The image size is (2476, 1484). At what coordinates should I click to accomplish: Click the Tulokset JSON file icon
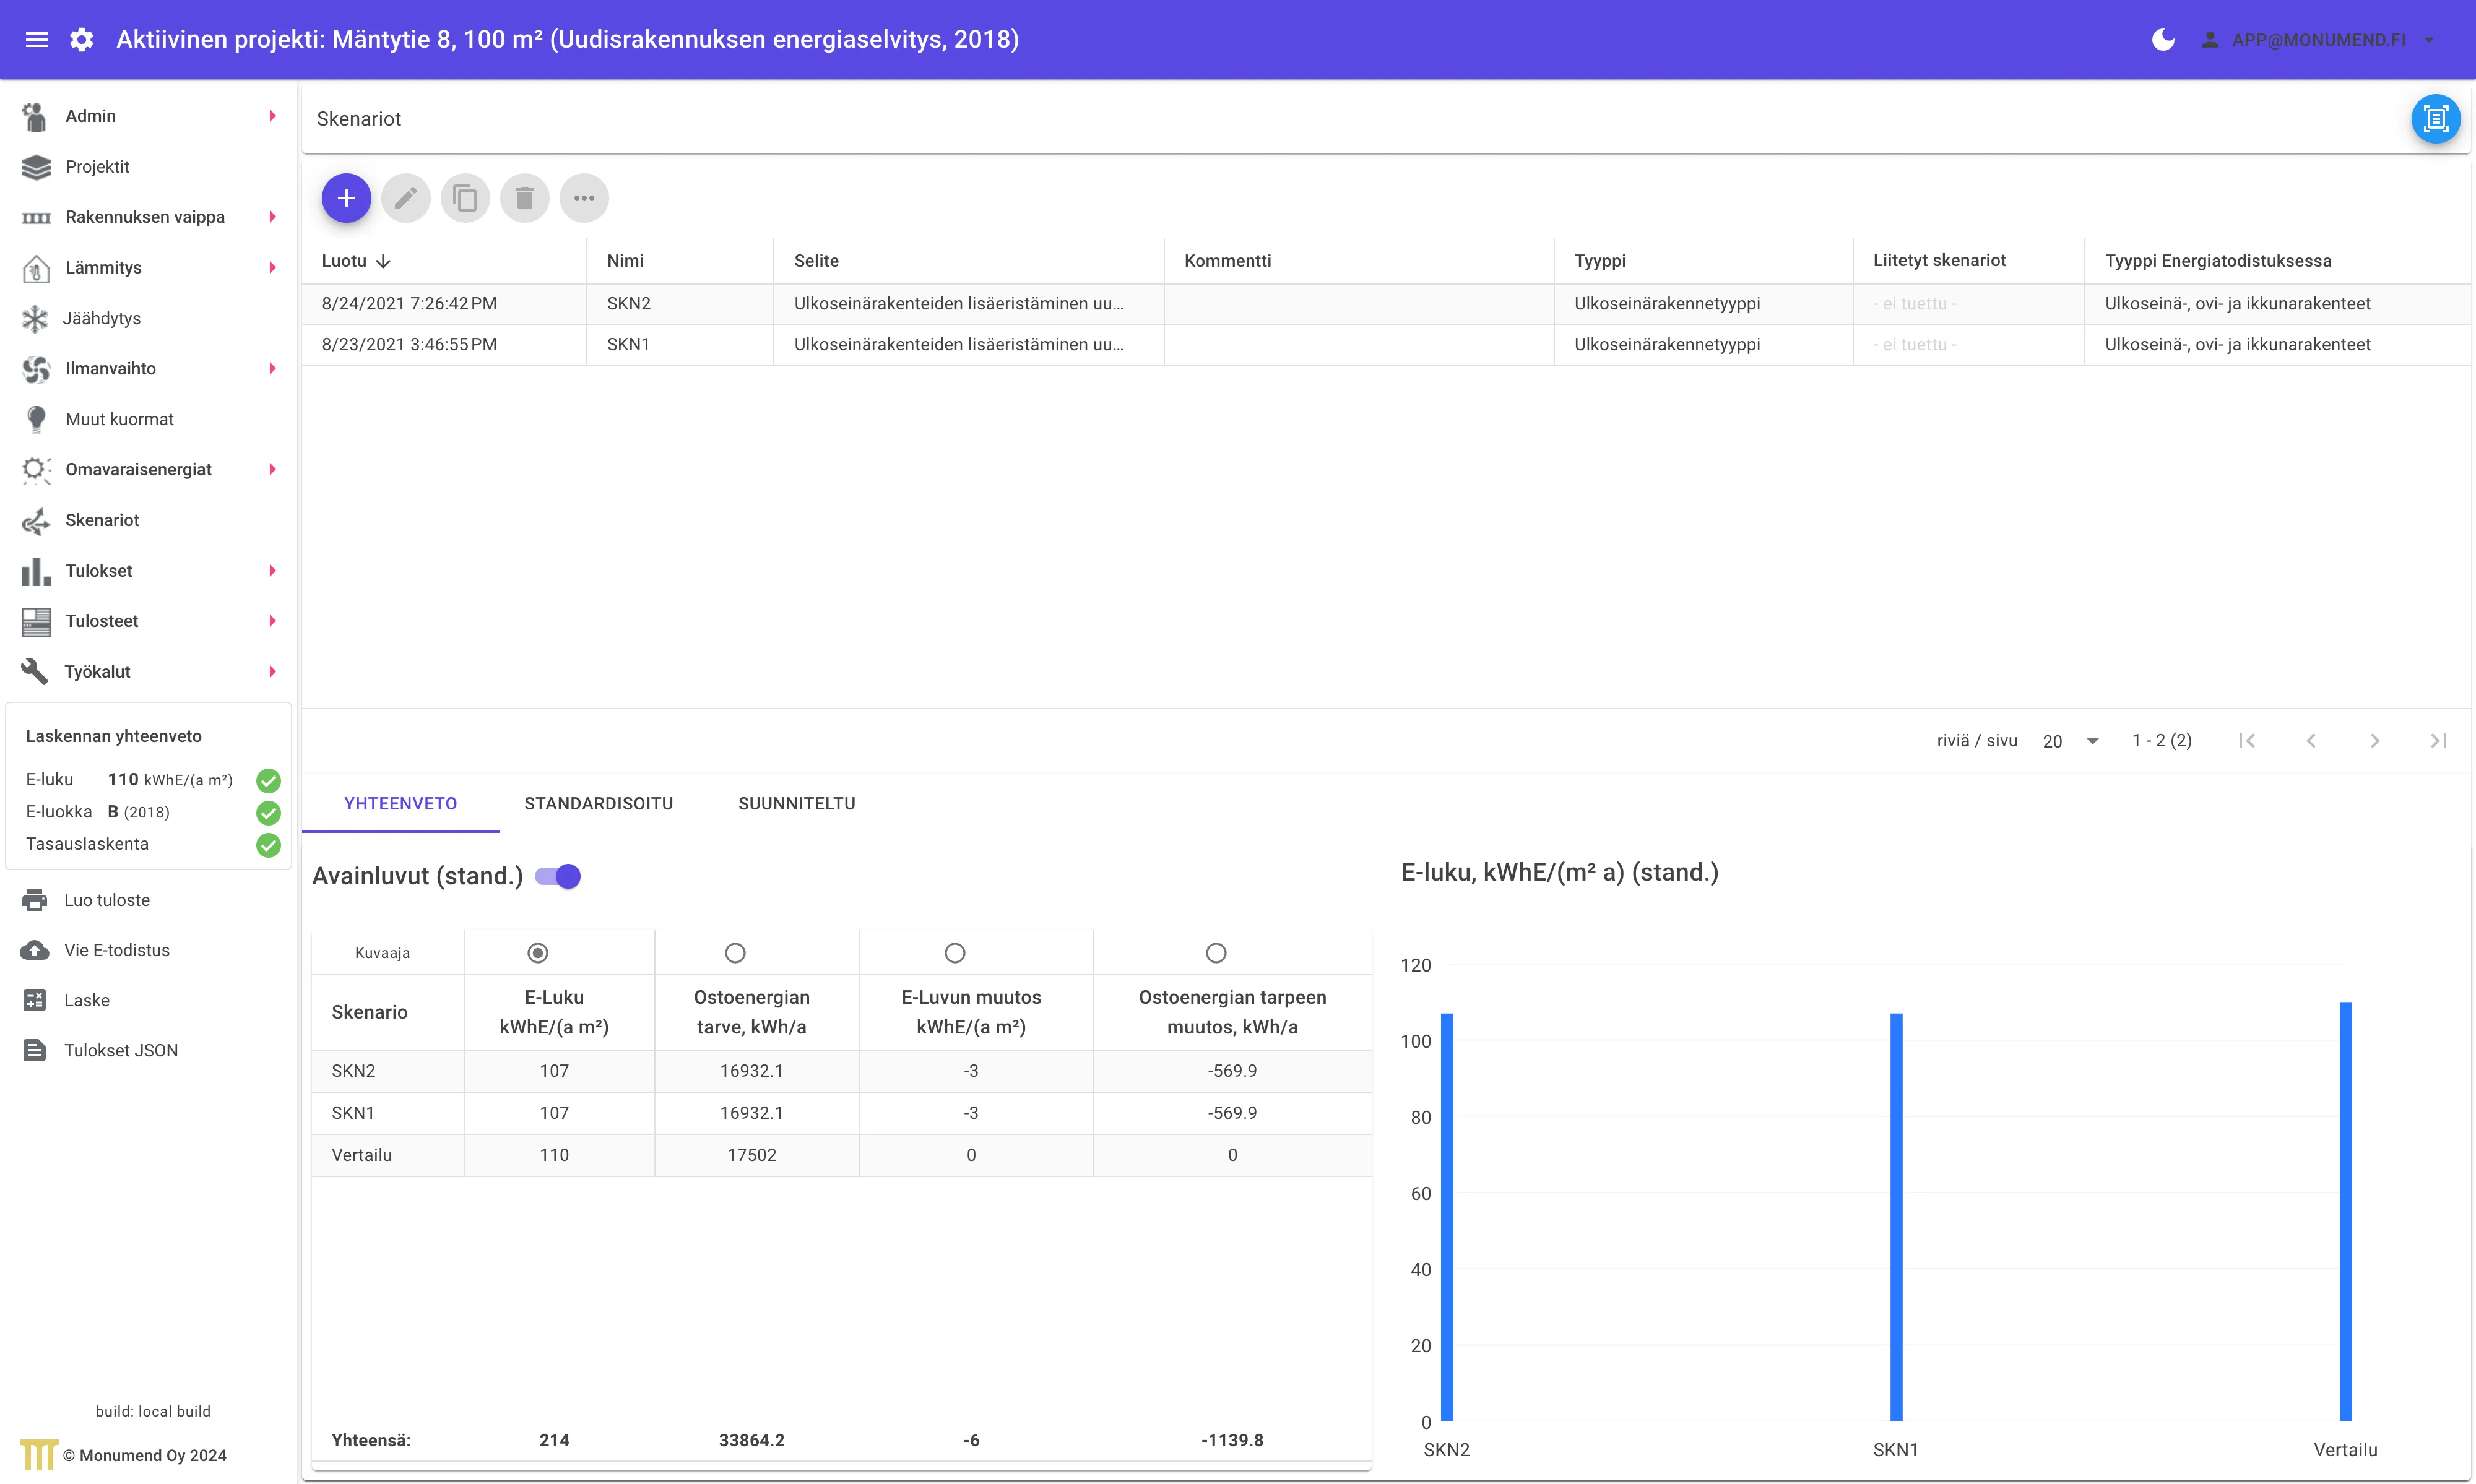(x=35, y=1050)
